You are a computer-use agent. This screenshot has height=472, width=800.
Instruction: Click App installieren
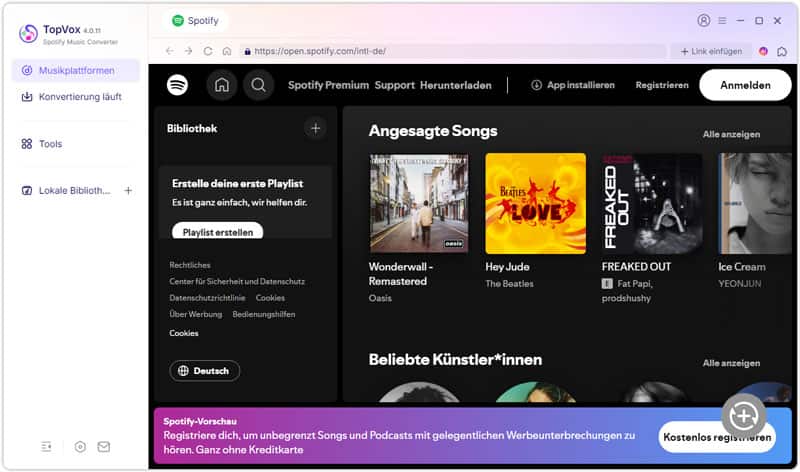coord(573,85)
